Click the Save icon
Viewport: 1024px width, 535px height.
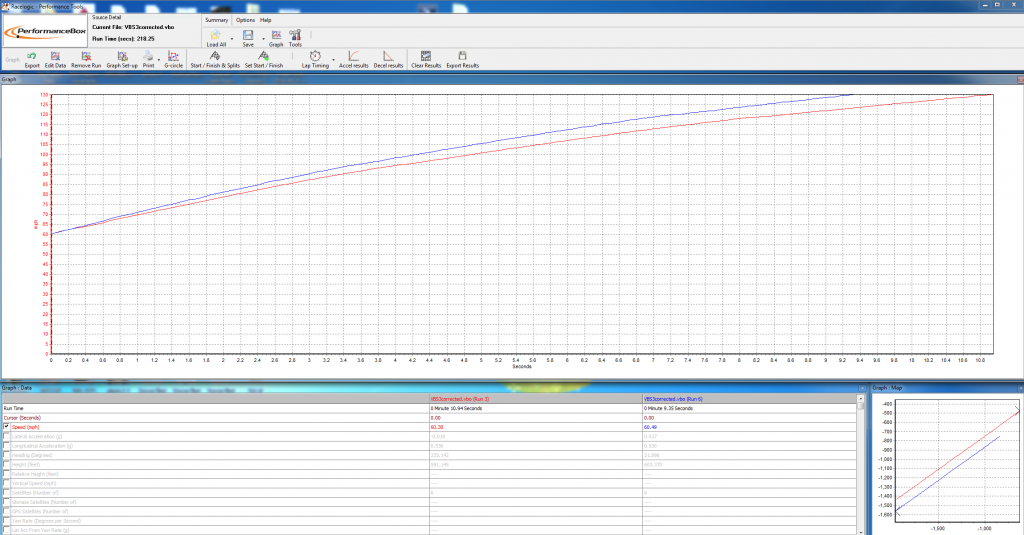tap(248, 35)
